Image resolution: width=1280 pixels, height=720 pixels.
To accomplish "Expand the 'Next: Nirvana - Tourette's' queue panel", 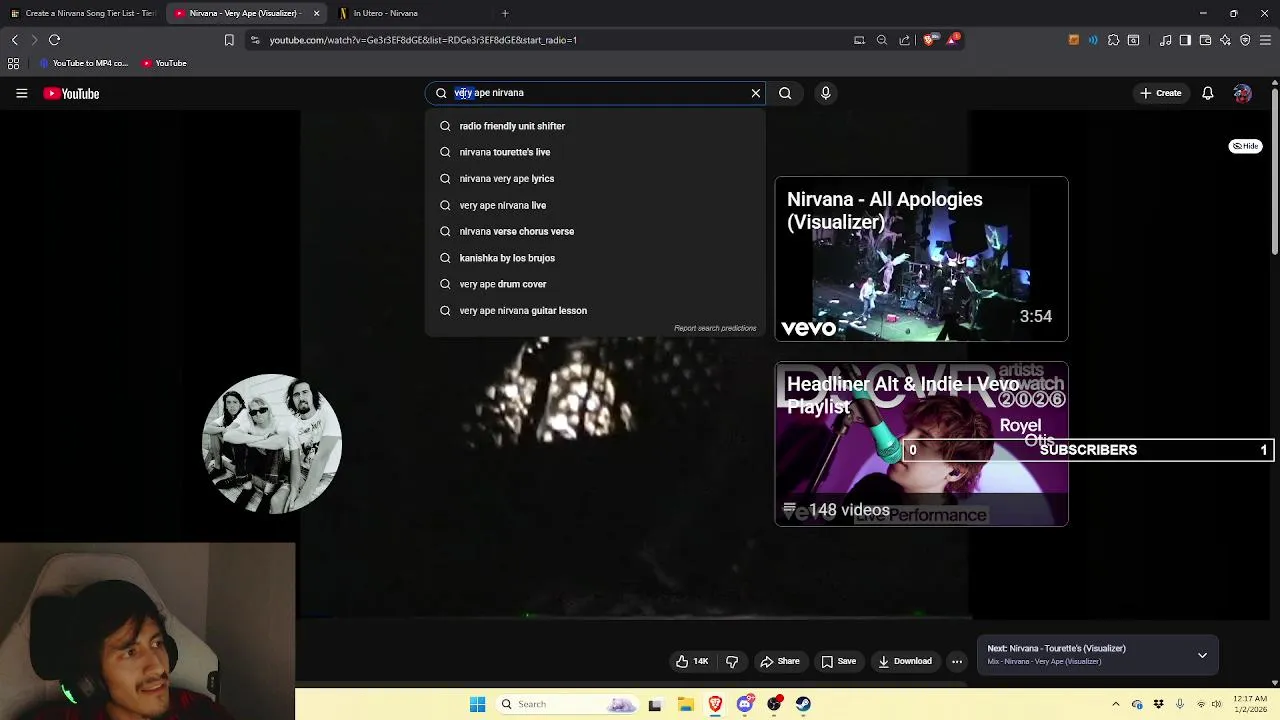I will point(1202,655).
